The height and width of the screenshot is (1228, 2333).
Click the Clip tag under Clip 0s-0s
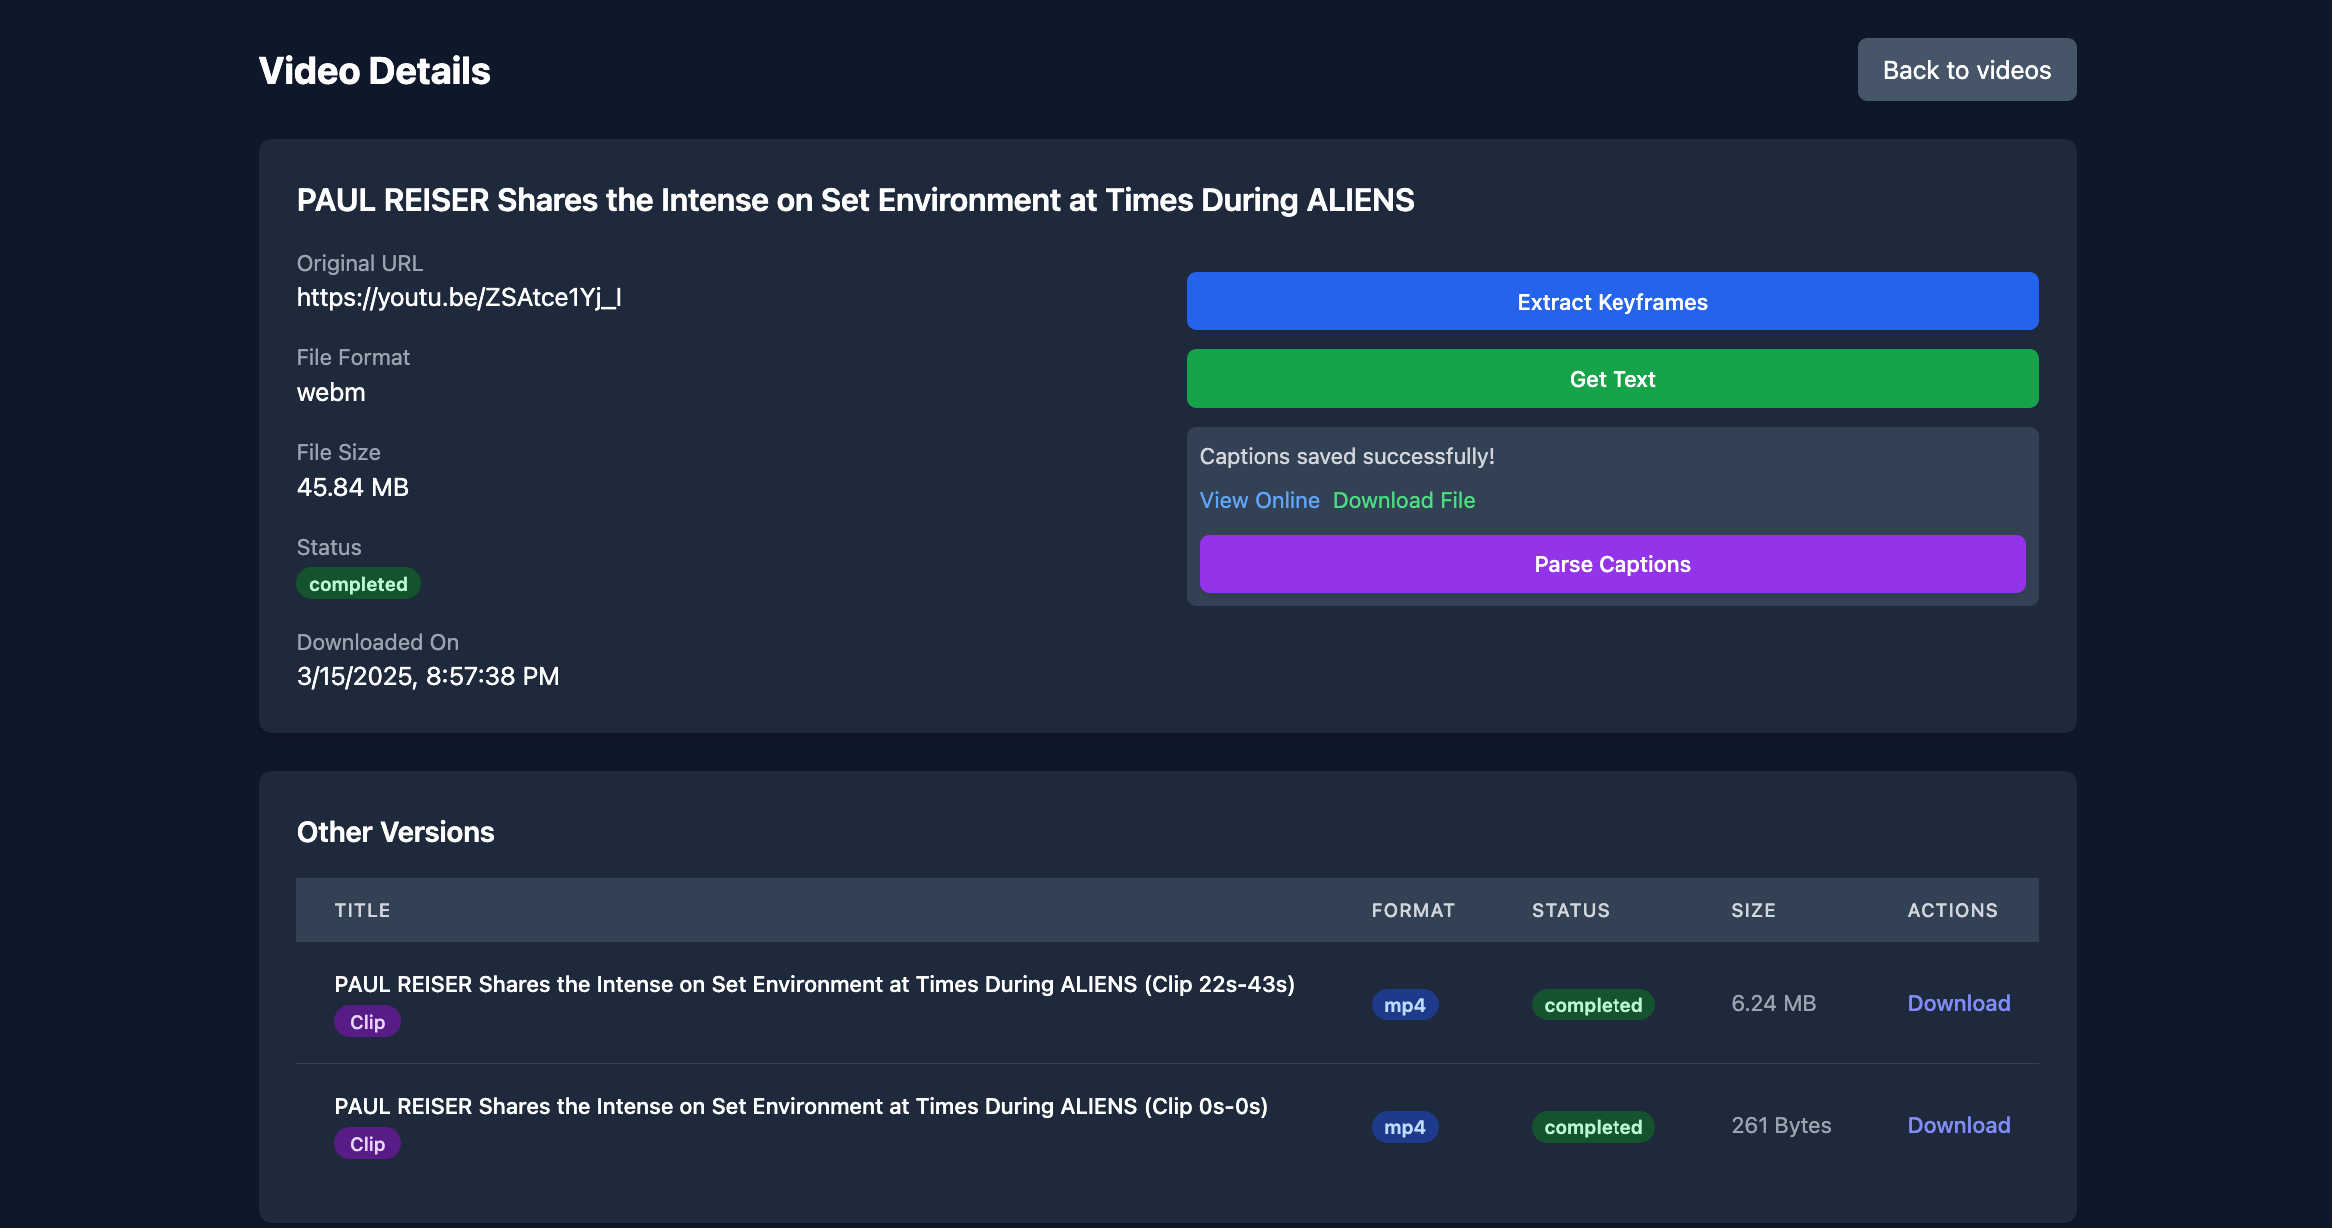click(x=367, y=1144)
